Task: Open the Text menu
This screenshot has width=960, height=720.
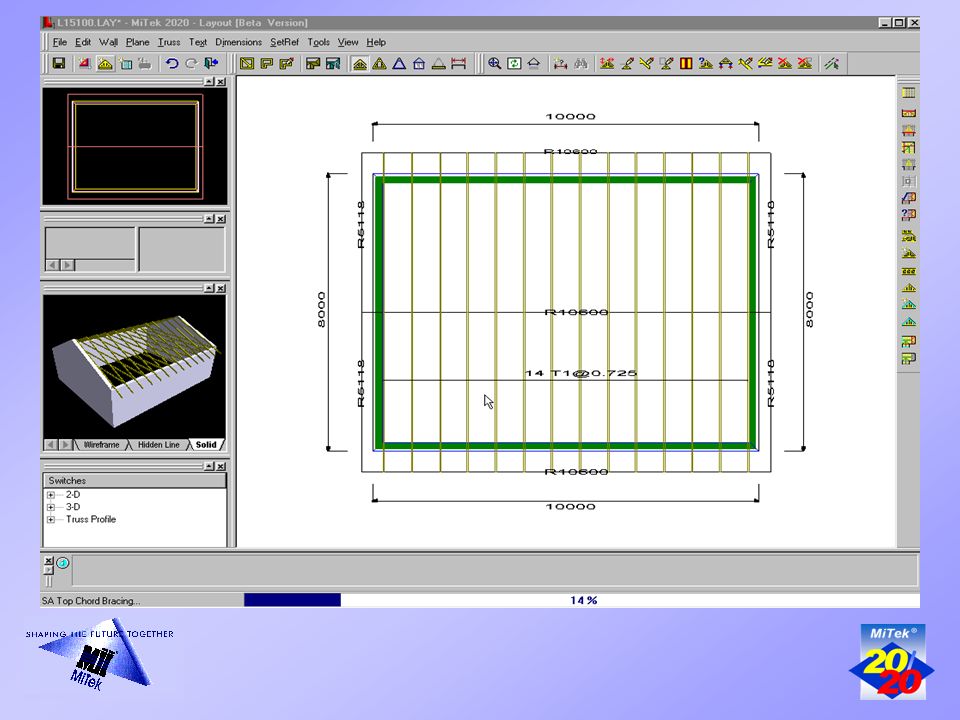Action: point(198,42)
